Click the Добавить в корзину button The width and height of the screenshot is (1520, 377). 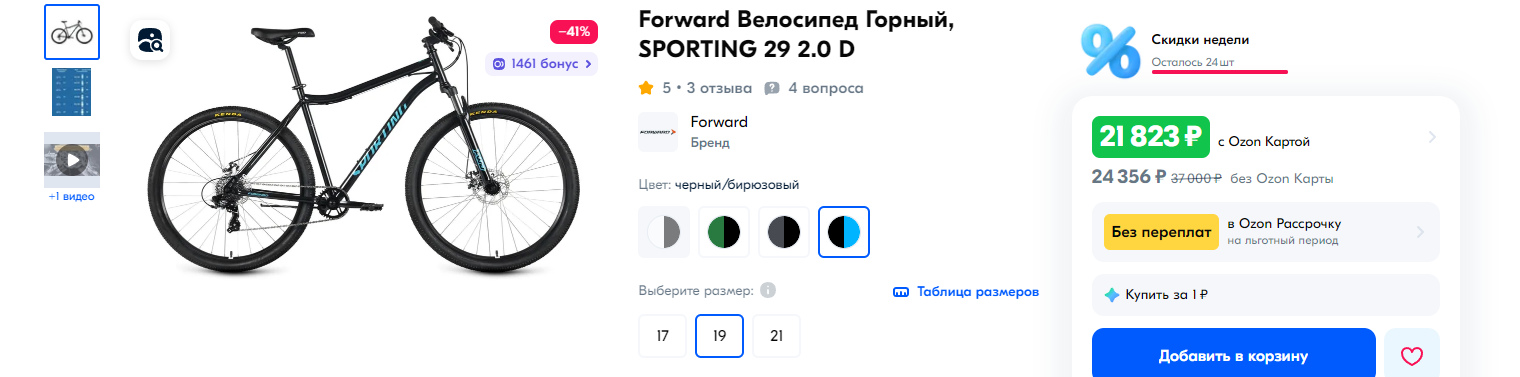tap(1233, 355)
